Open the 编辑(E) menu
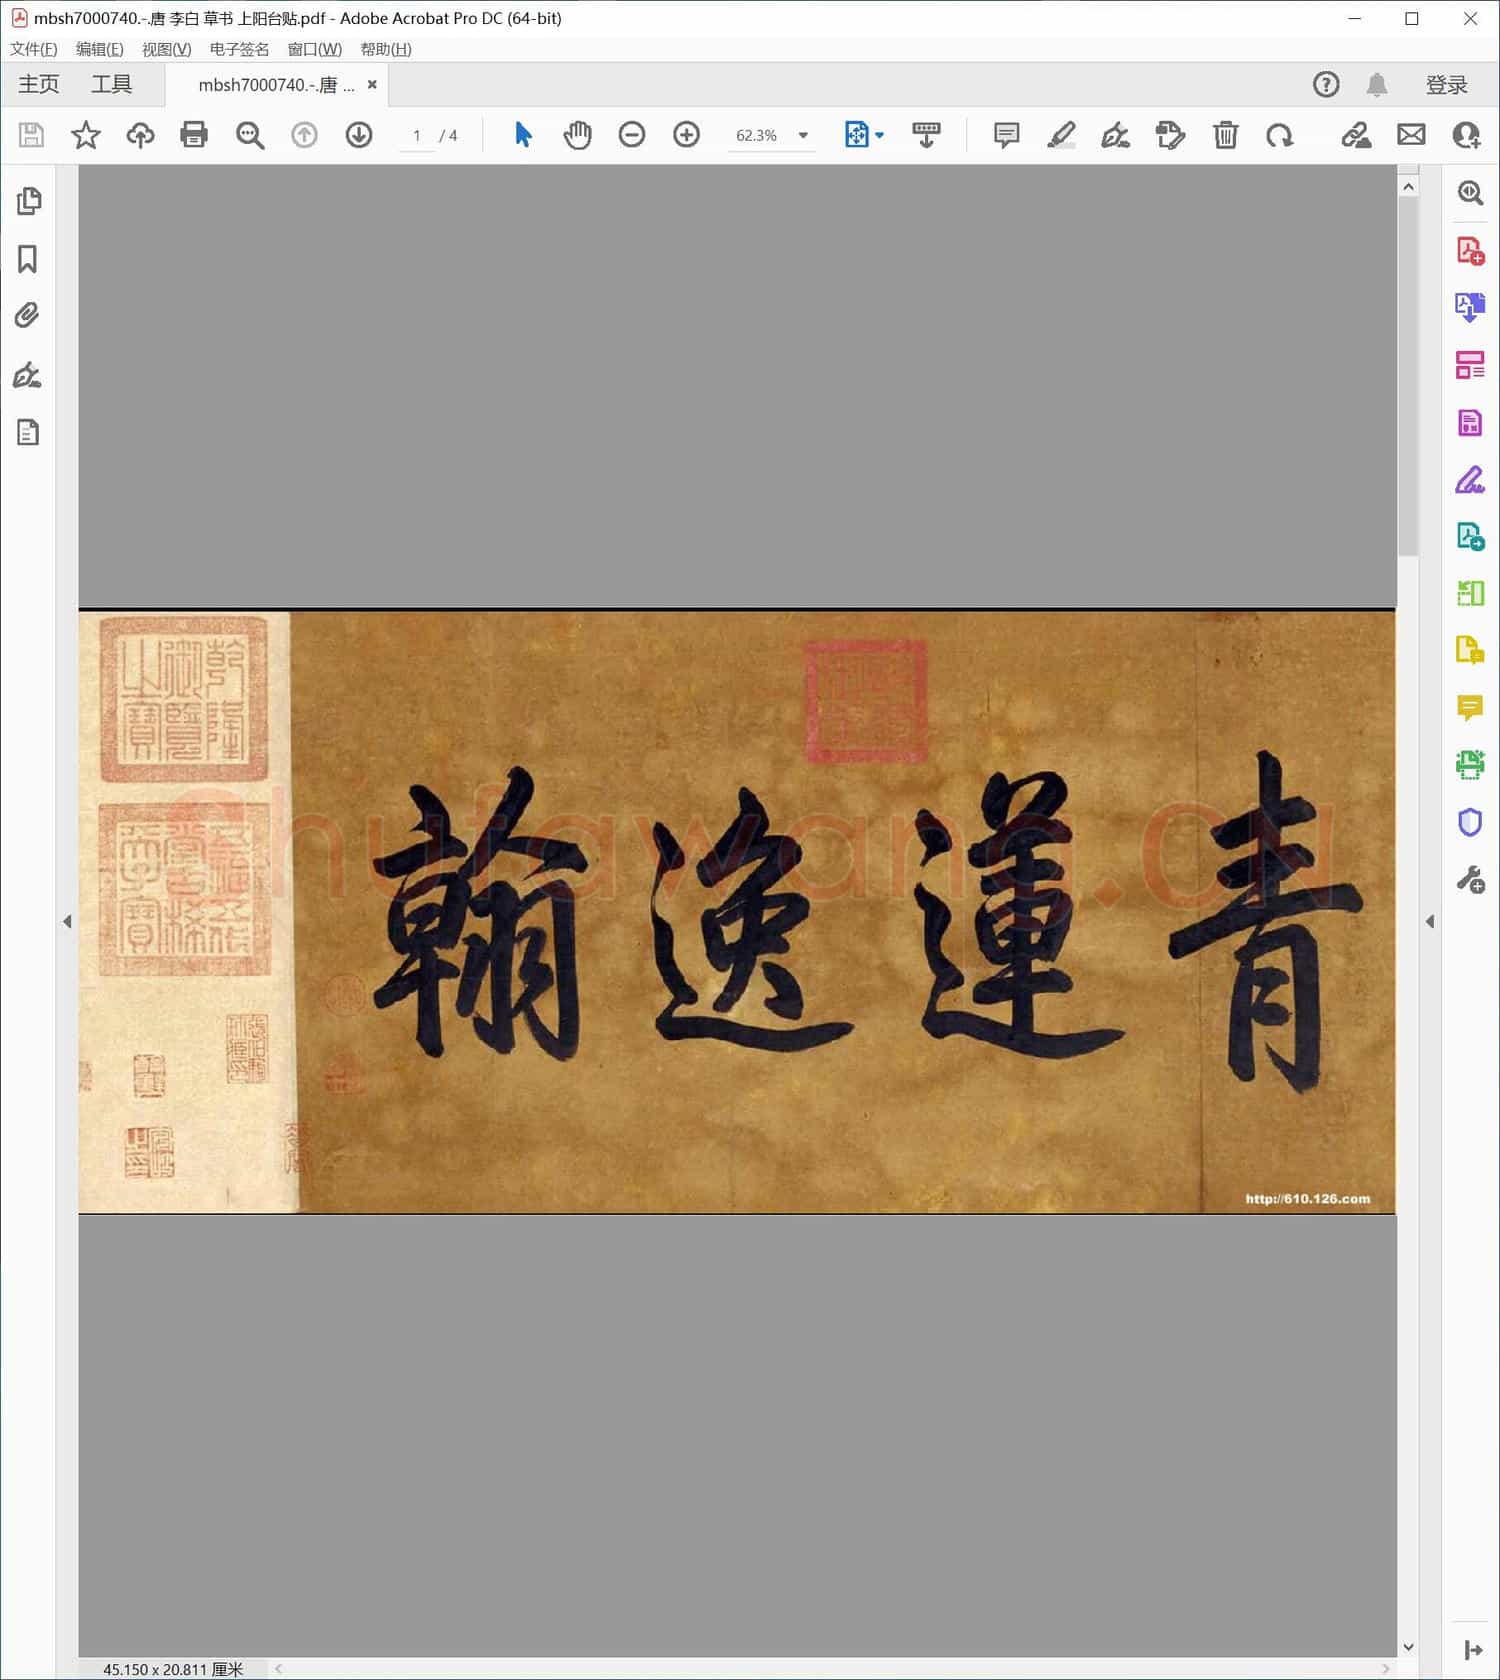The height and width of the screenshot is (1680, 1500). point(100,49)
